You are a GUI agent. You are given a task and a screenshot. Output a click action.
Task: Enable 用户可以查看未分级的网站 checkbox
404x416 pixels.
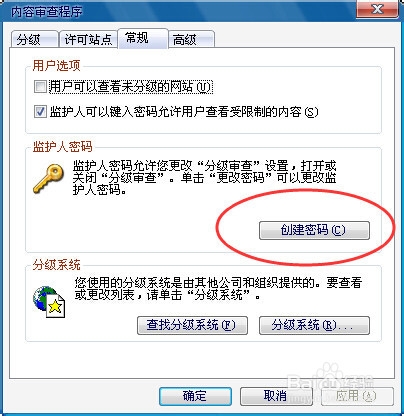(40, 87)
